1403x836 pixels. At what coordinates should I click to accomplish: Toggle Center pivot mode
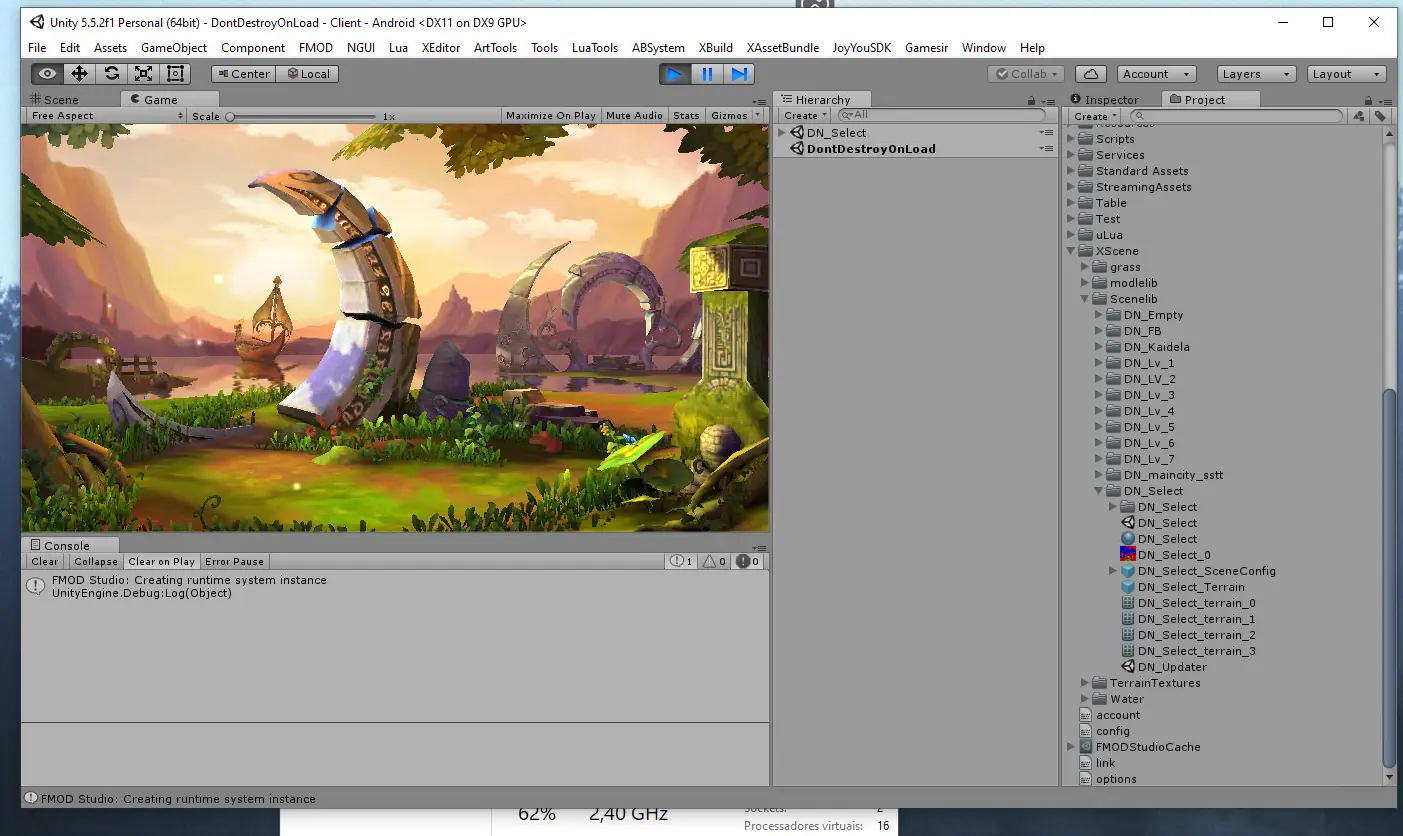(243, 74)
